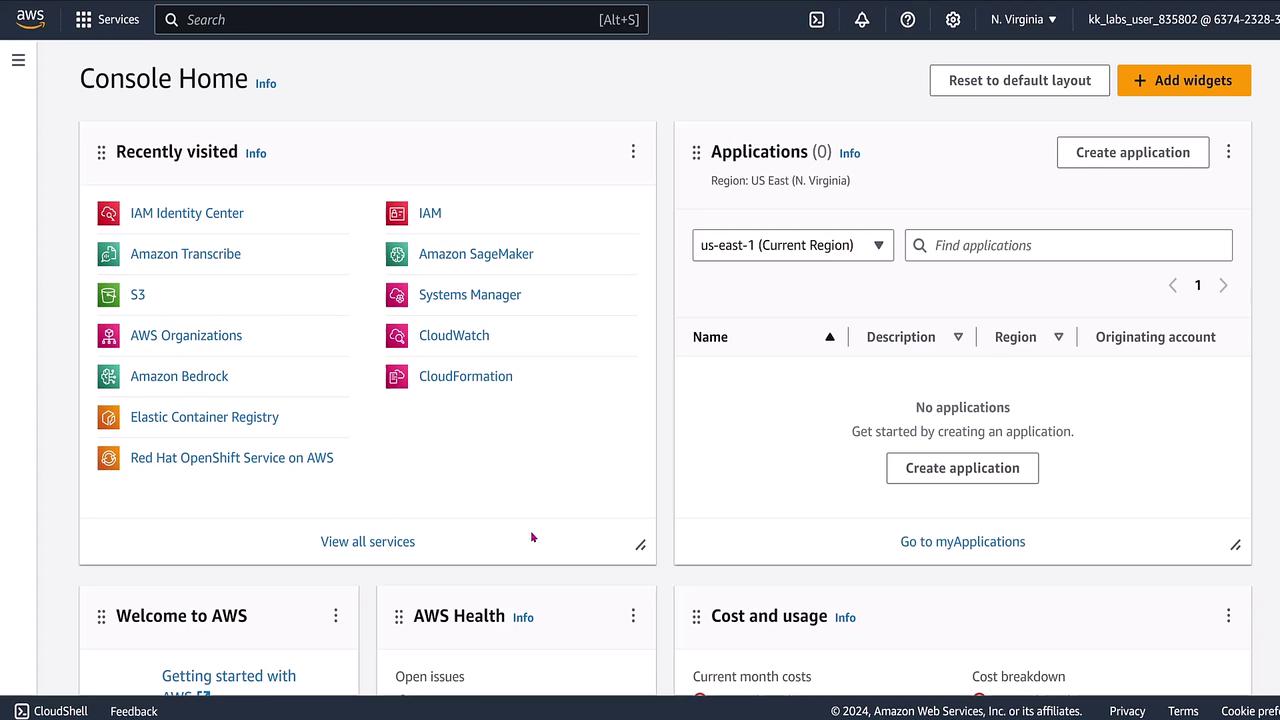Sort applications by Region column

(x=1058, y=337)
